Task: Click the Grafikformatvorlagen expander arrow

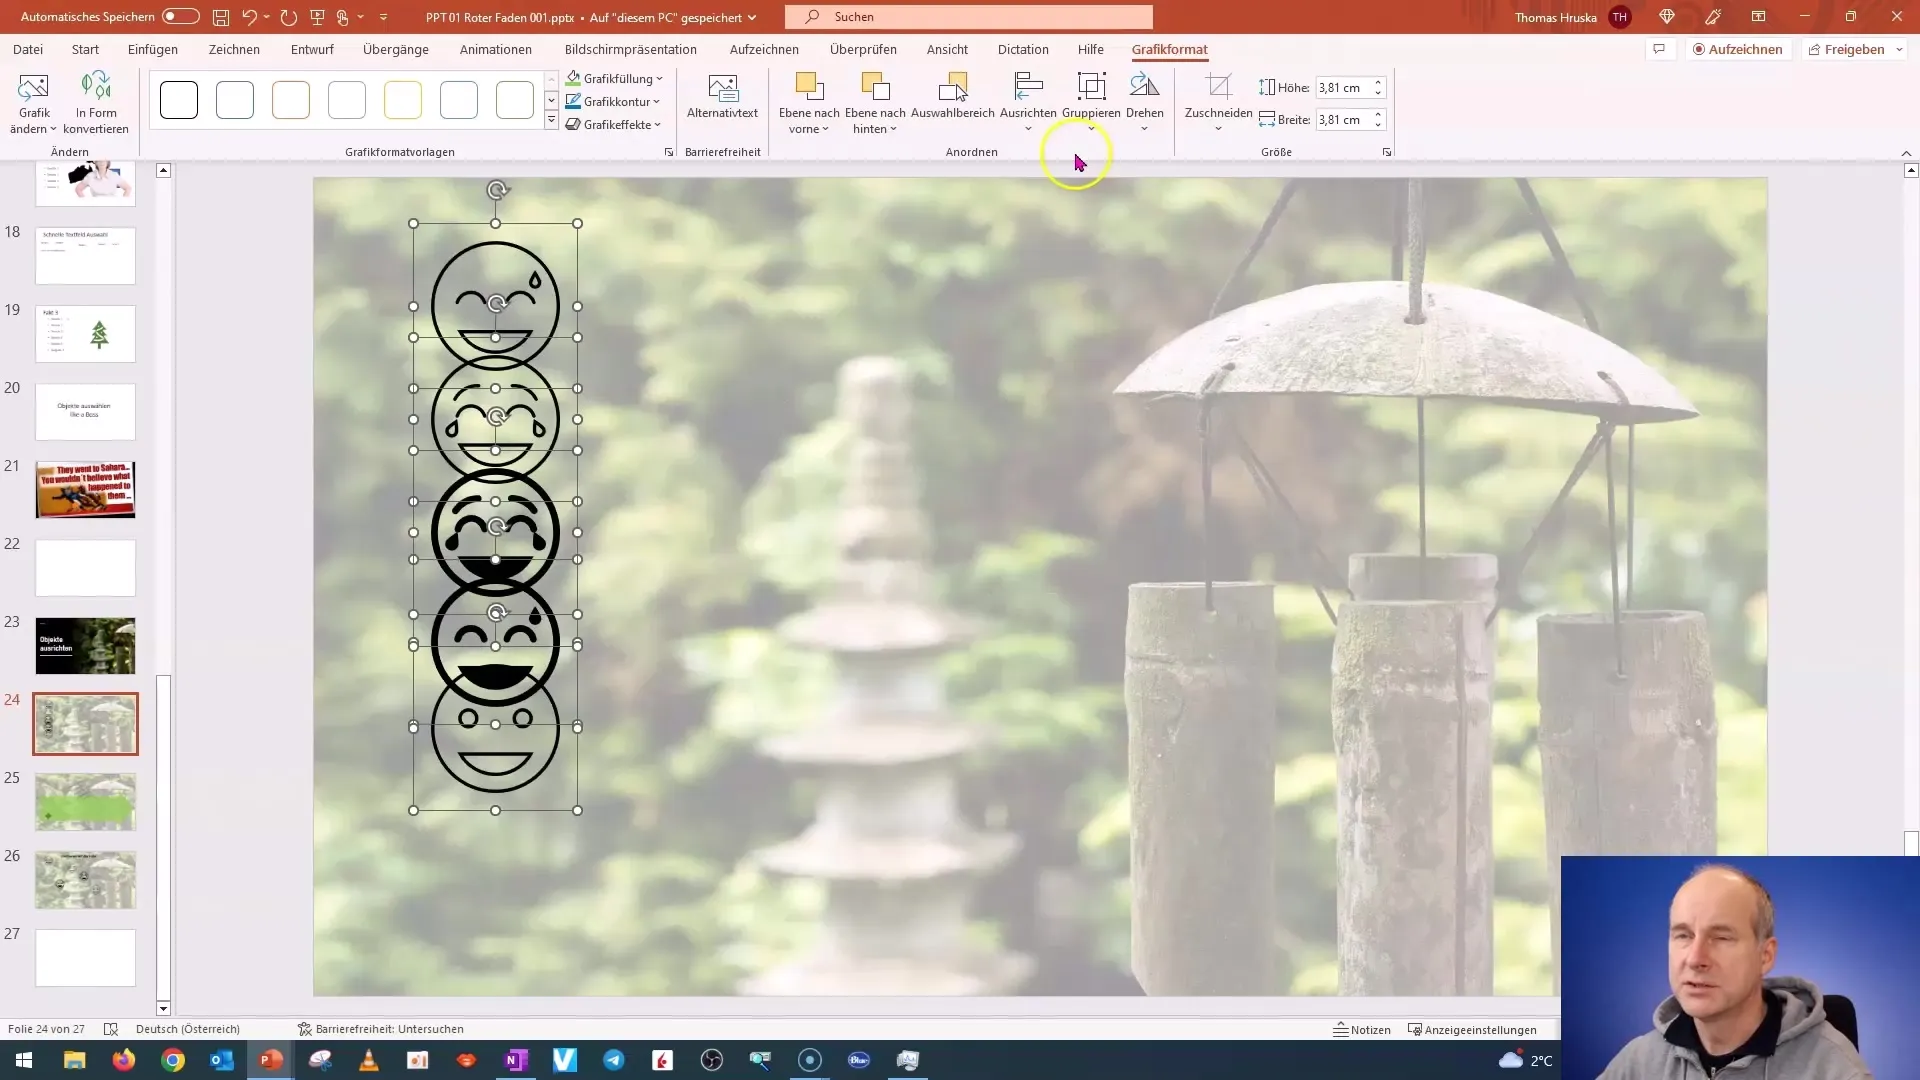Action: pyautogui.click(x=667, y=150)
